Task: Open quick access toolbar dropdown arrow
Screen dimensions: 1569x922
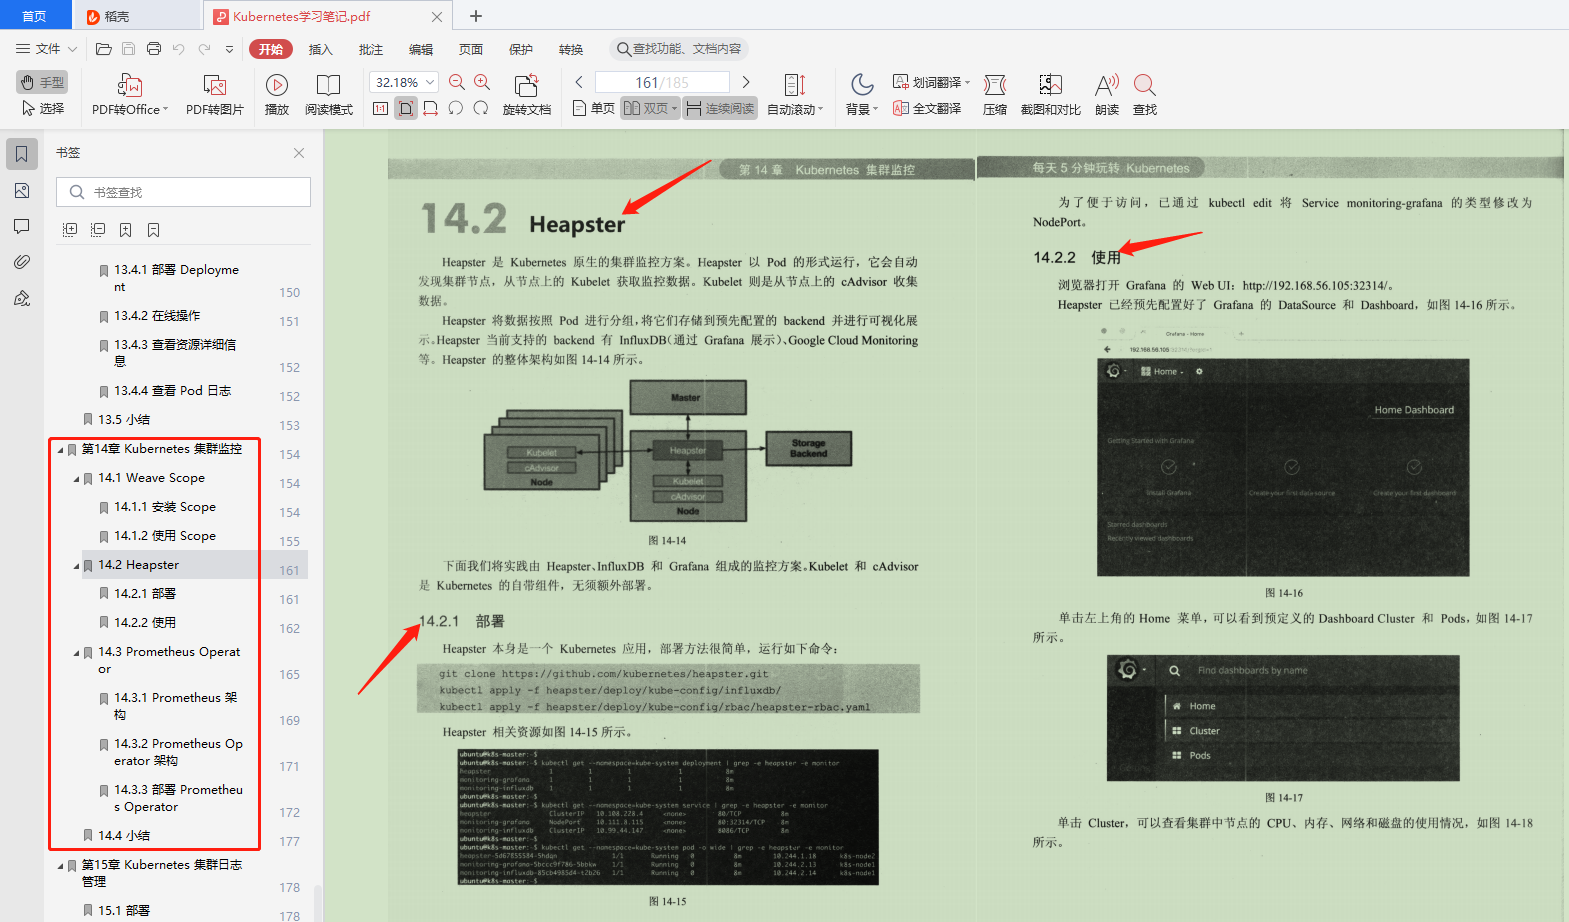Action: [x=229, y=49]
